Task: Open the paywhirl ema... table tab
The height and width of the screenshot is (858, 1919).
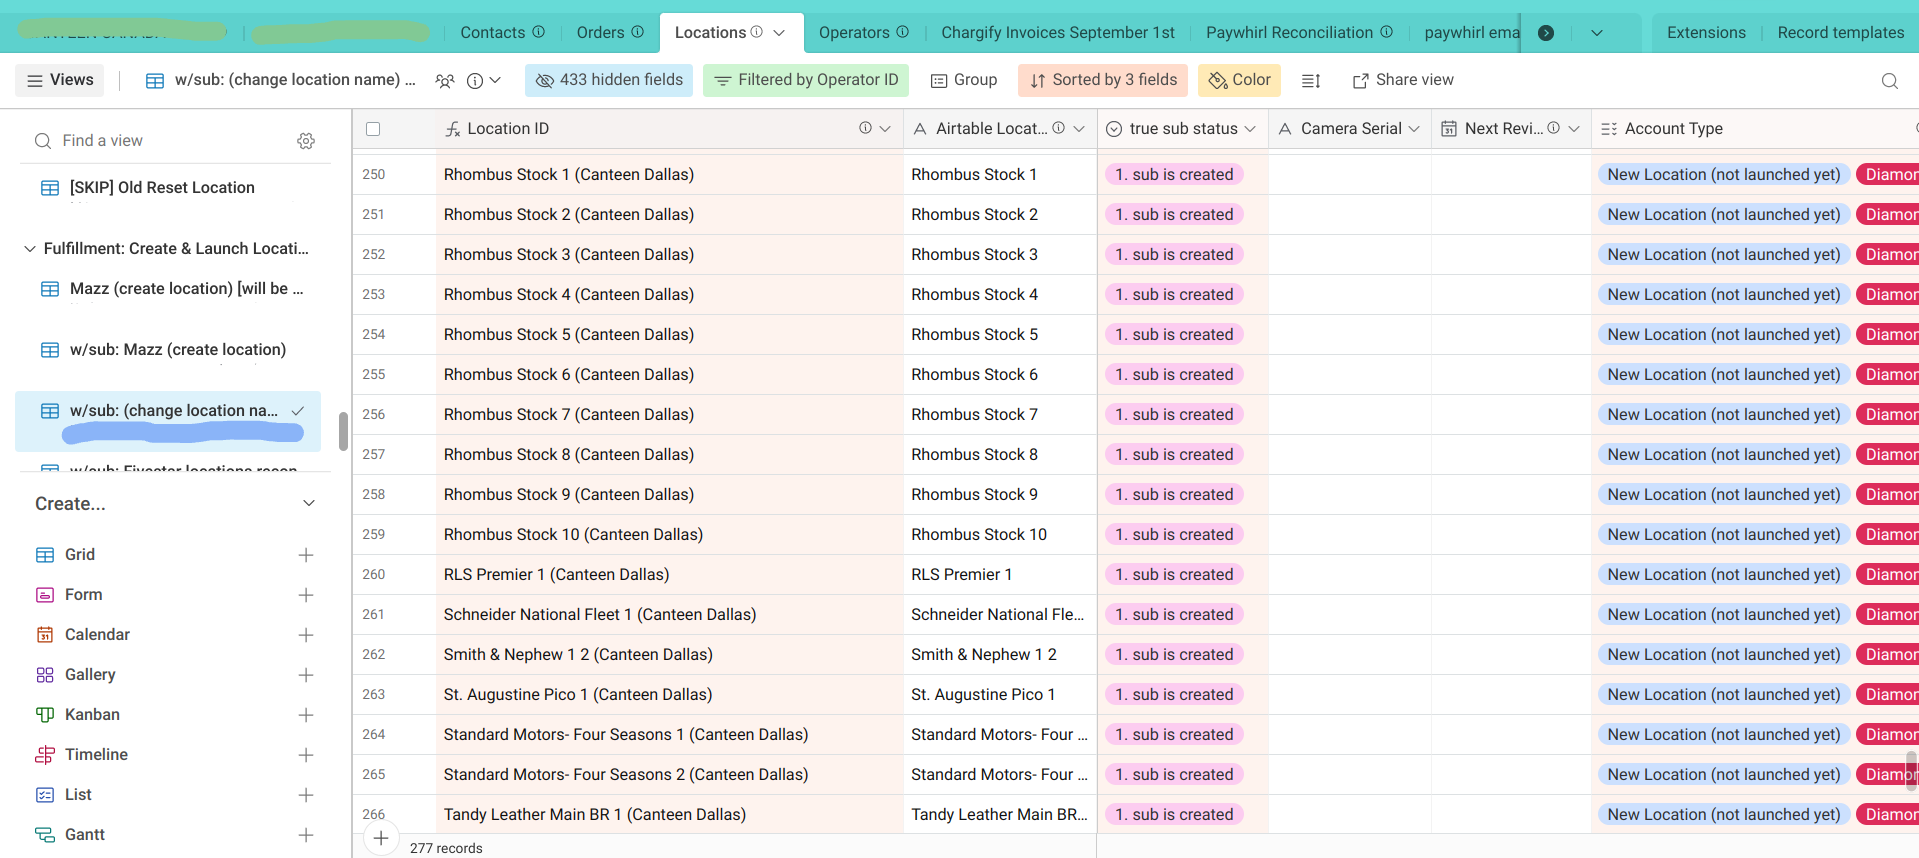Action: [1471, 33]
